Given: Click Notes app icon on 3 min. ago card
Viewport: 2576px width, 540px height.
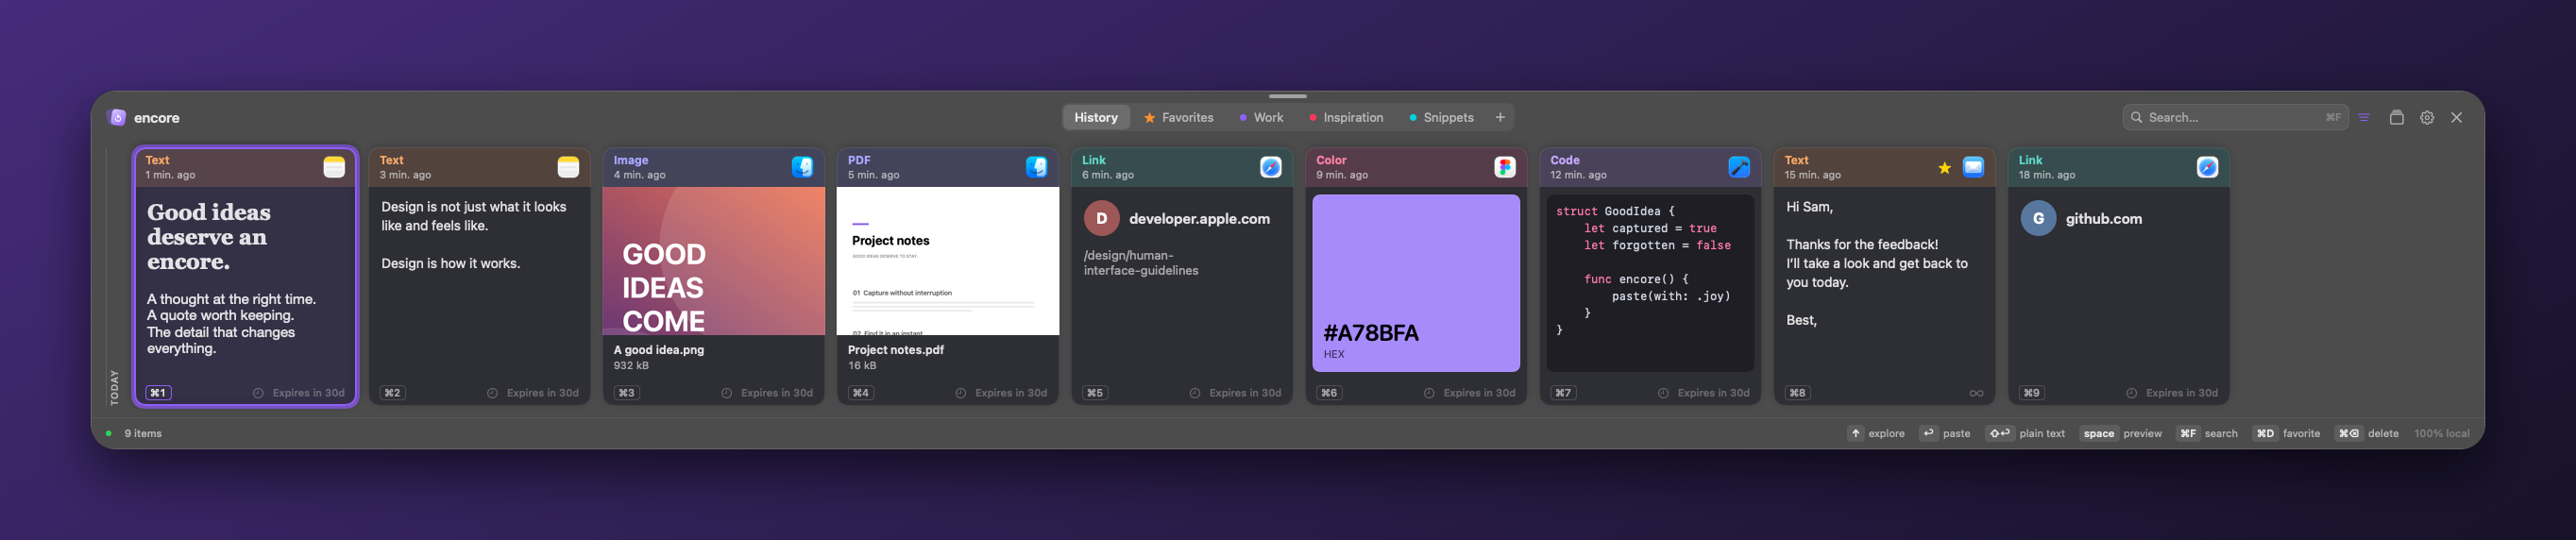Looking at the screenshot, I should coord(568,167).
